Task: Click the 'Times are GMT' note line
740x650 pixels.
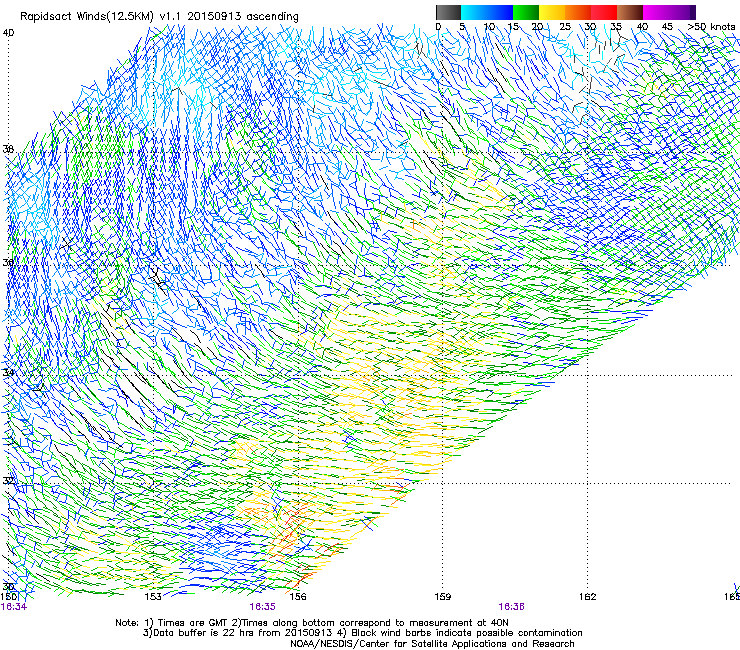Action: [312, 623]
